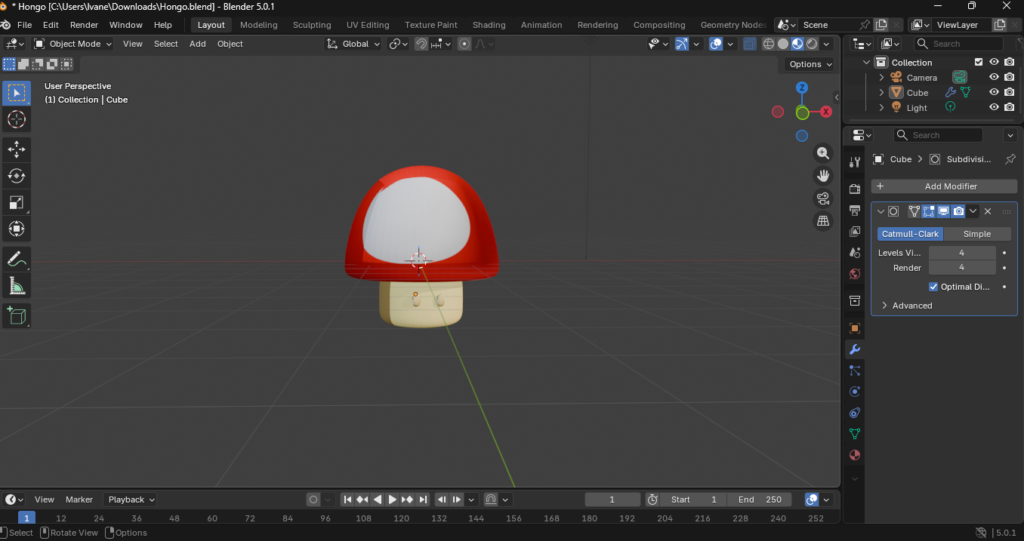The height and width of the screenshot is (541, 1024).
Task: Click the Add Modifier button
Action: click(944, 186)
